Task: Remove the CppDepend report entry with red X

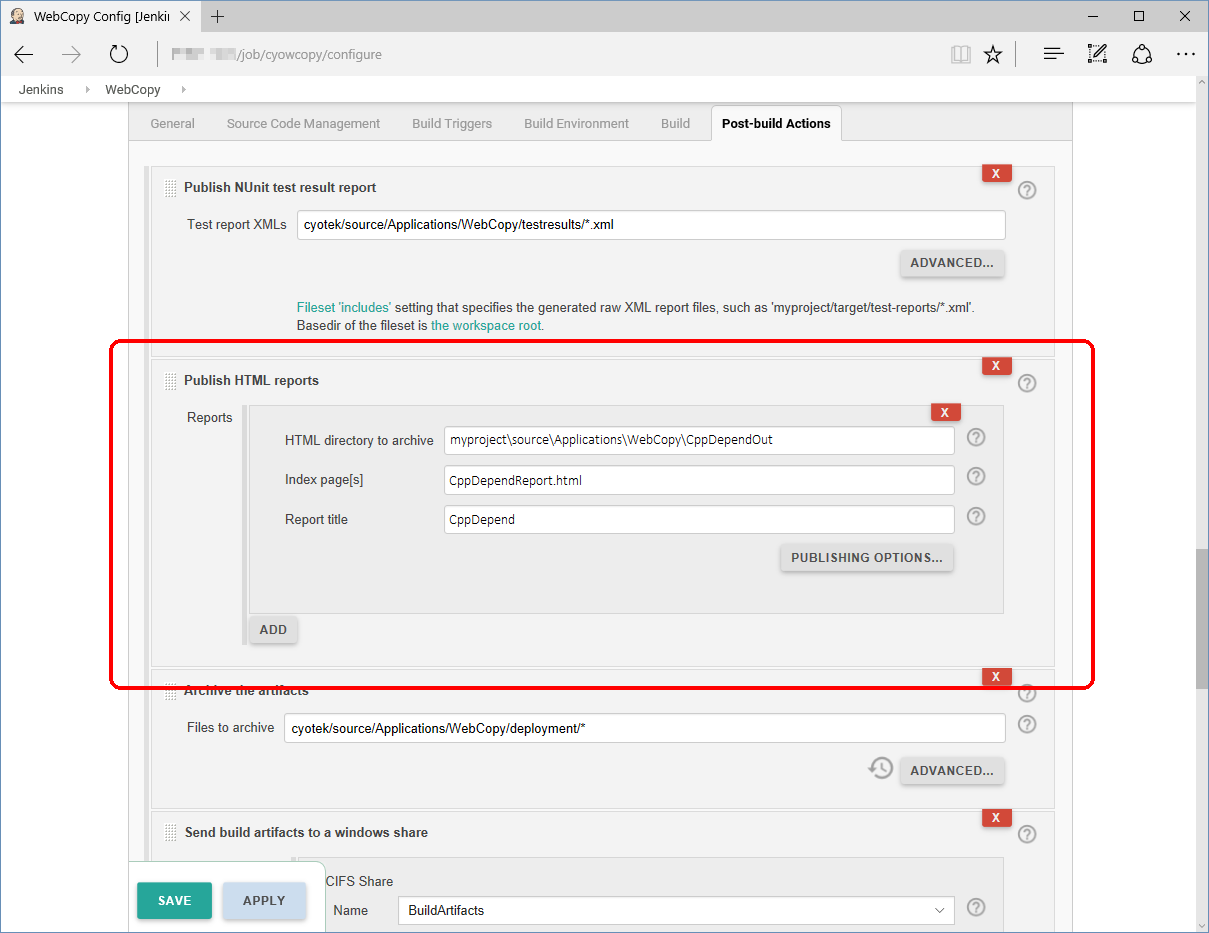Action: tap(945, 412)
